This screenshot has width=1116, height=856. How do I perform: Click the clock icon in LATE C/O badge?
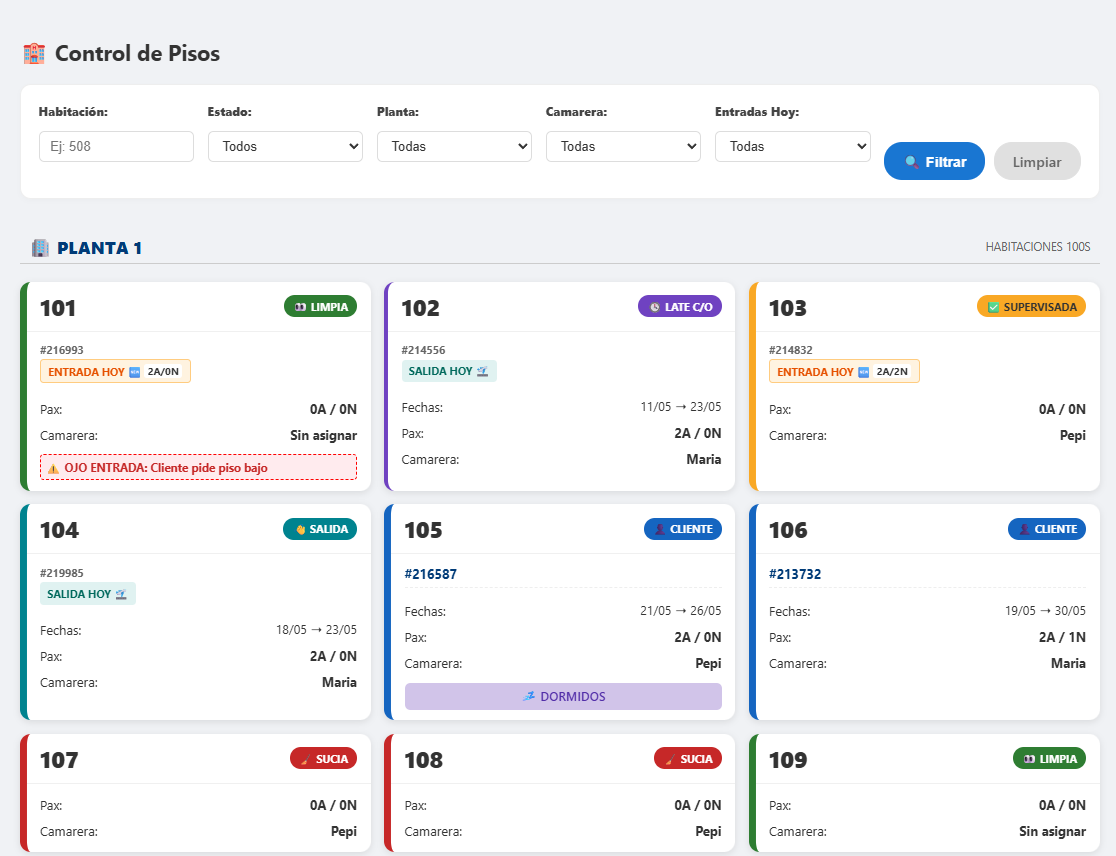(654, 307)
